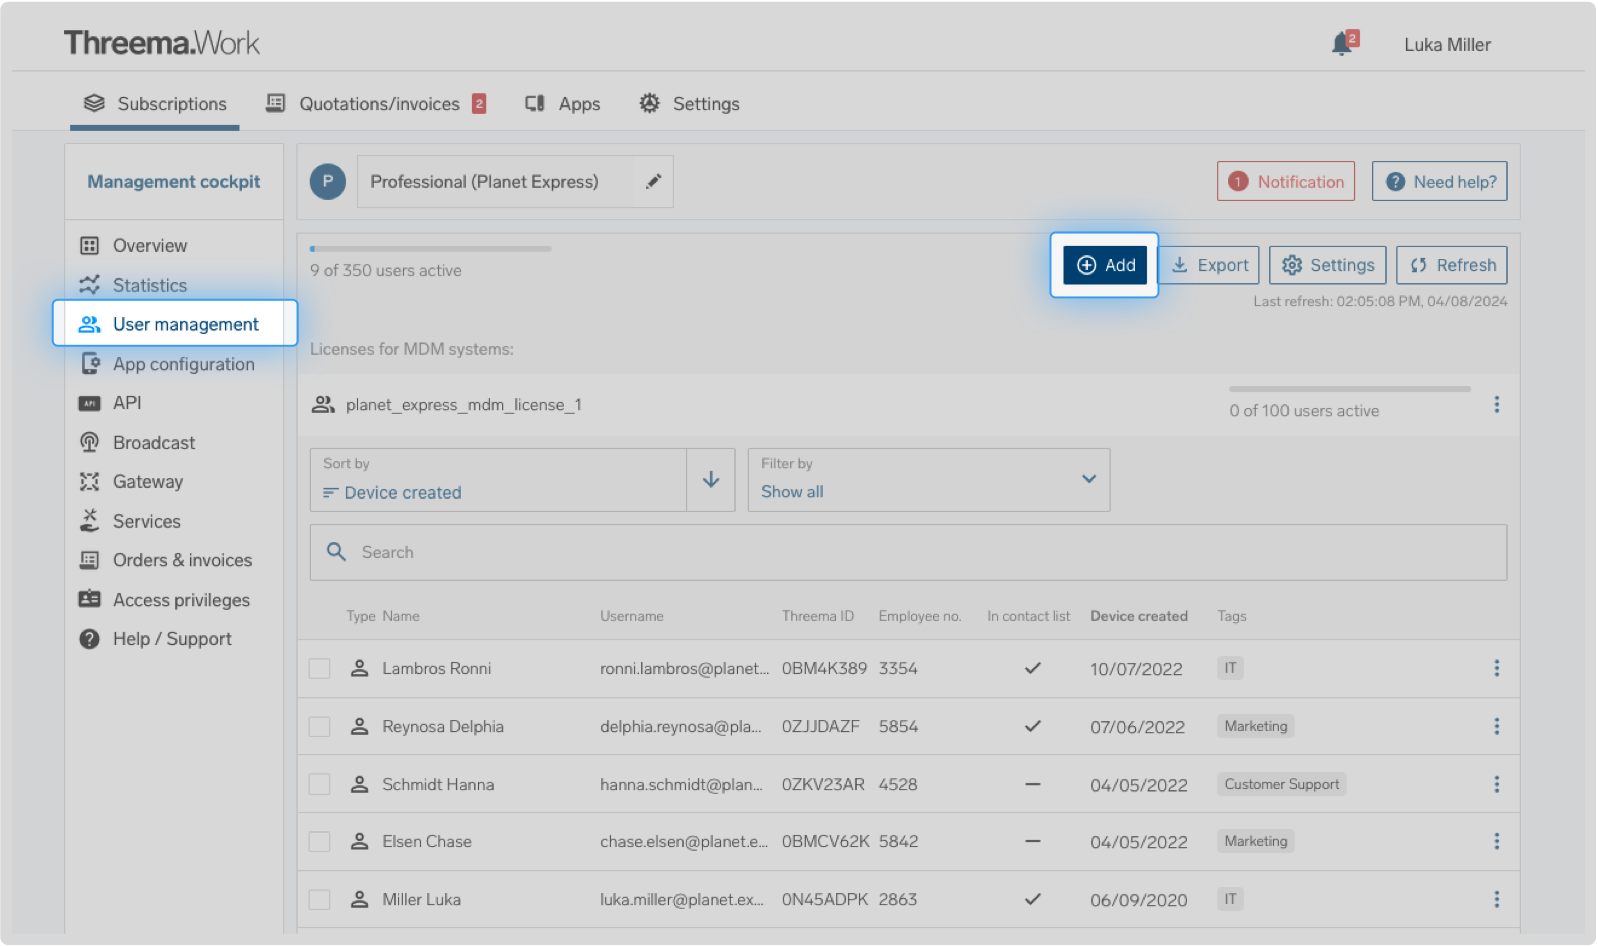Click the red Notification button
This screenshot has height=946, width=1598.
[1286, 182]
